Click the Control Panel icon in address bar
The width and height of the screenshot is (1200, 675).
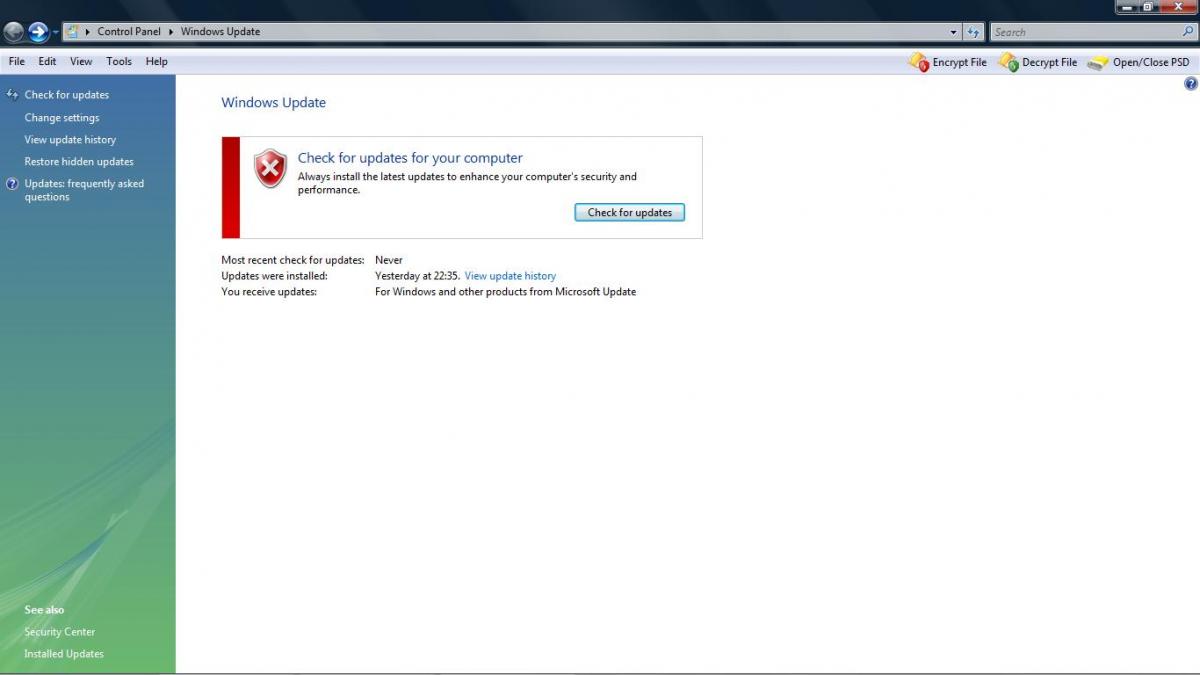(72, 32)
